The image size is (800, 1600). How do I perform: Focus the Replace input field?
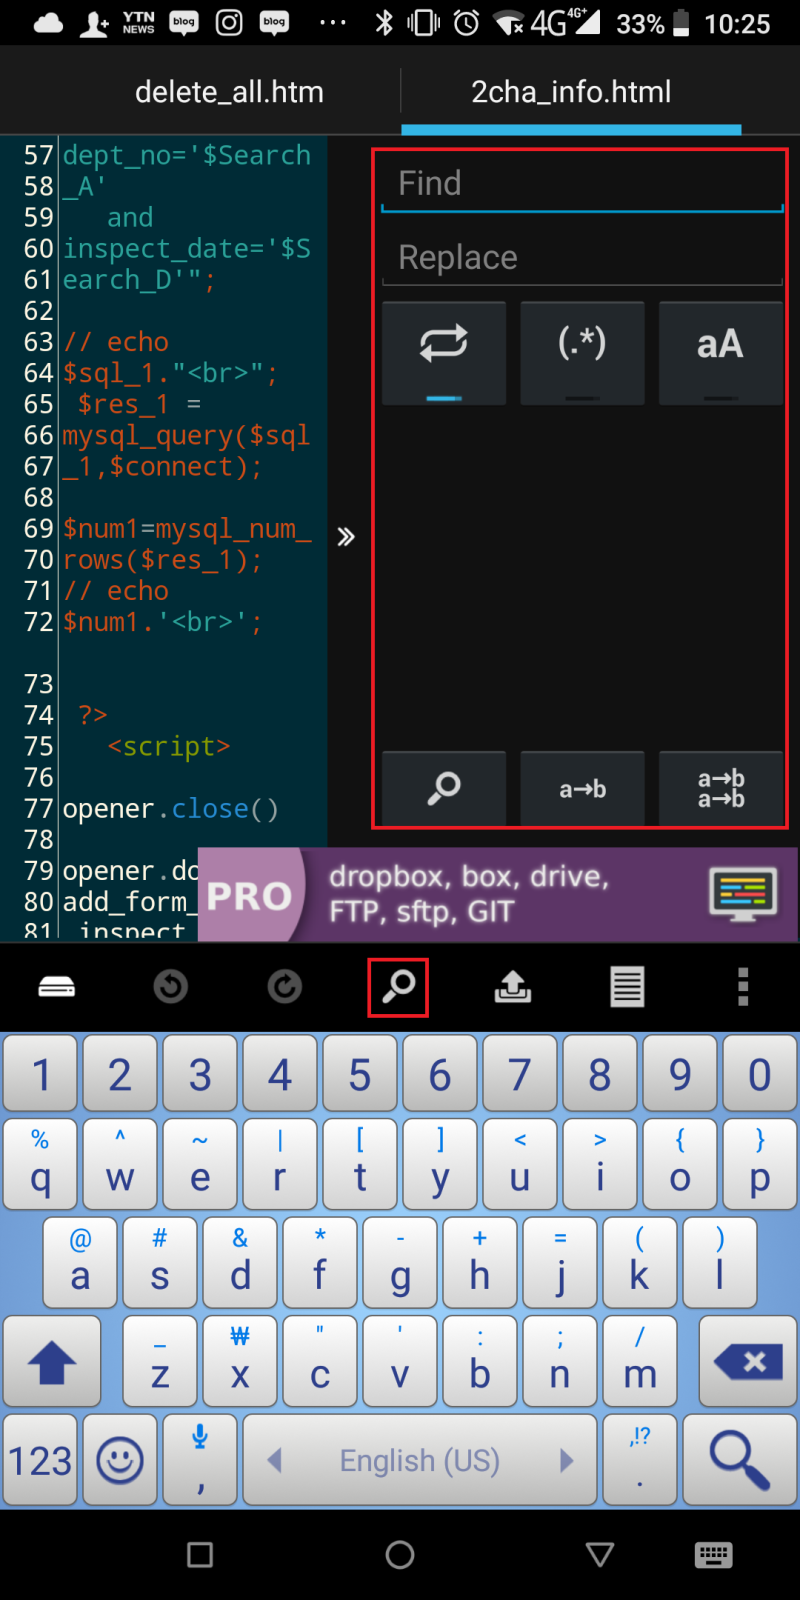[x=582, y=258]
